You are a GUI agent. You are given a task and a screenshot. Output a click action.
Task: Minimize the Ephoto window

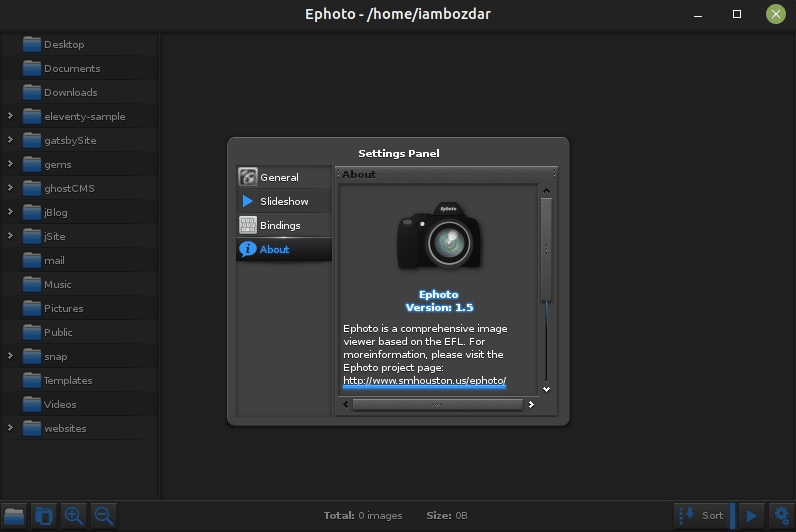point(698,14)
